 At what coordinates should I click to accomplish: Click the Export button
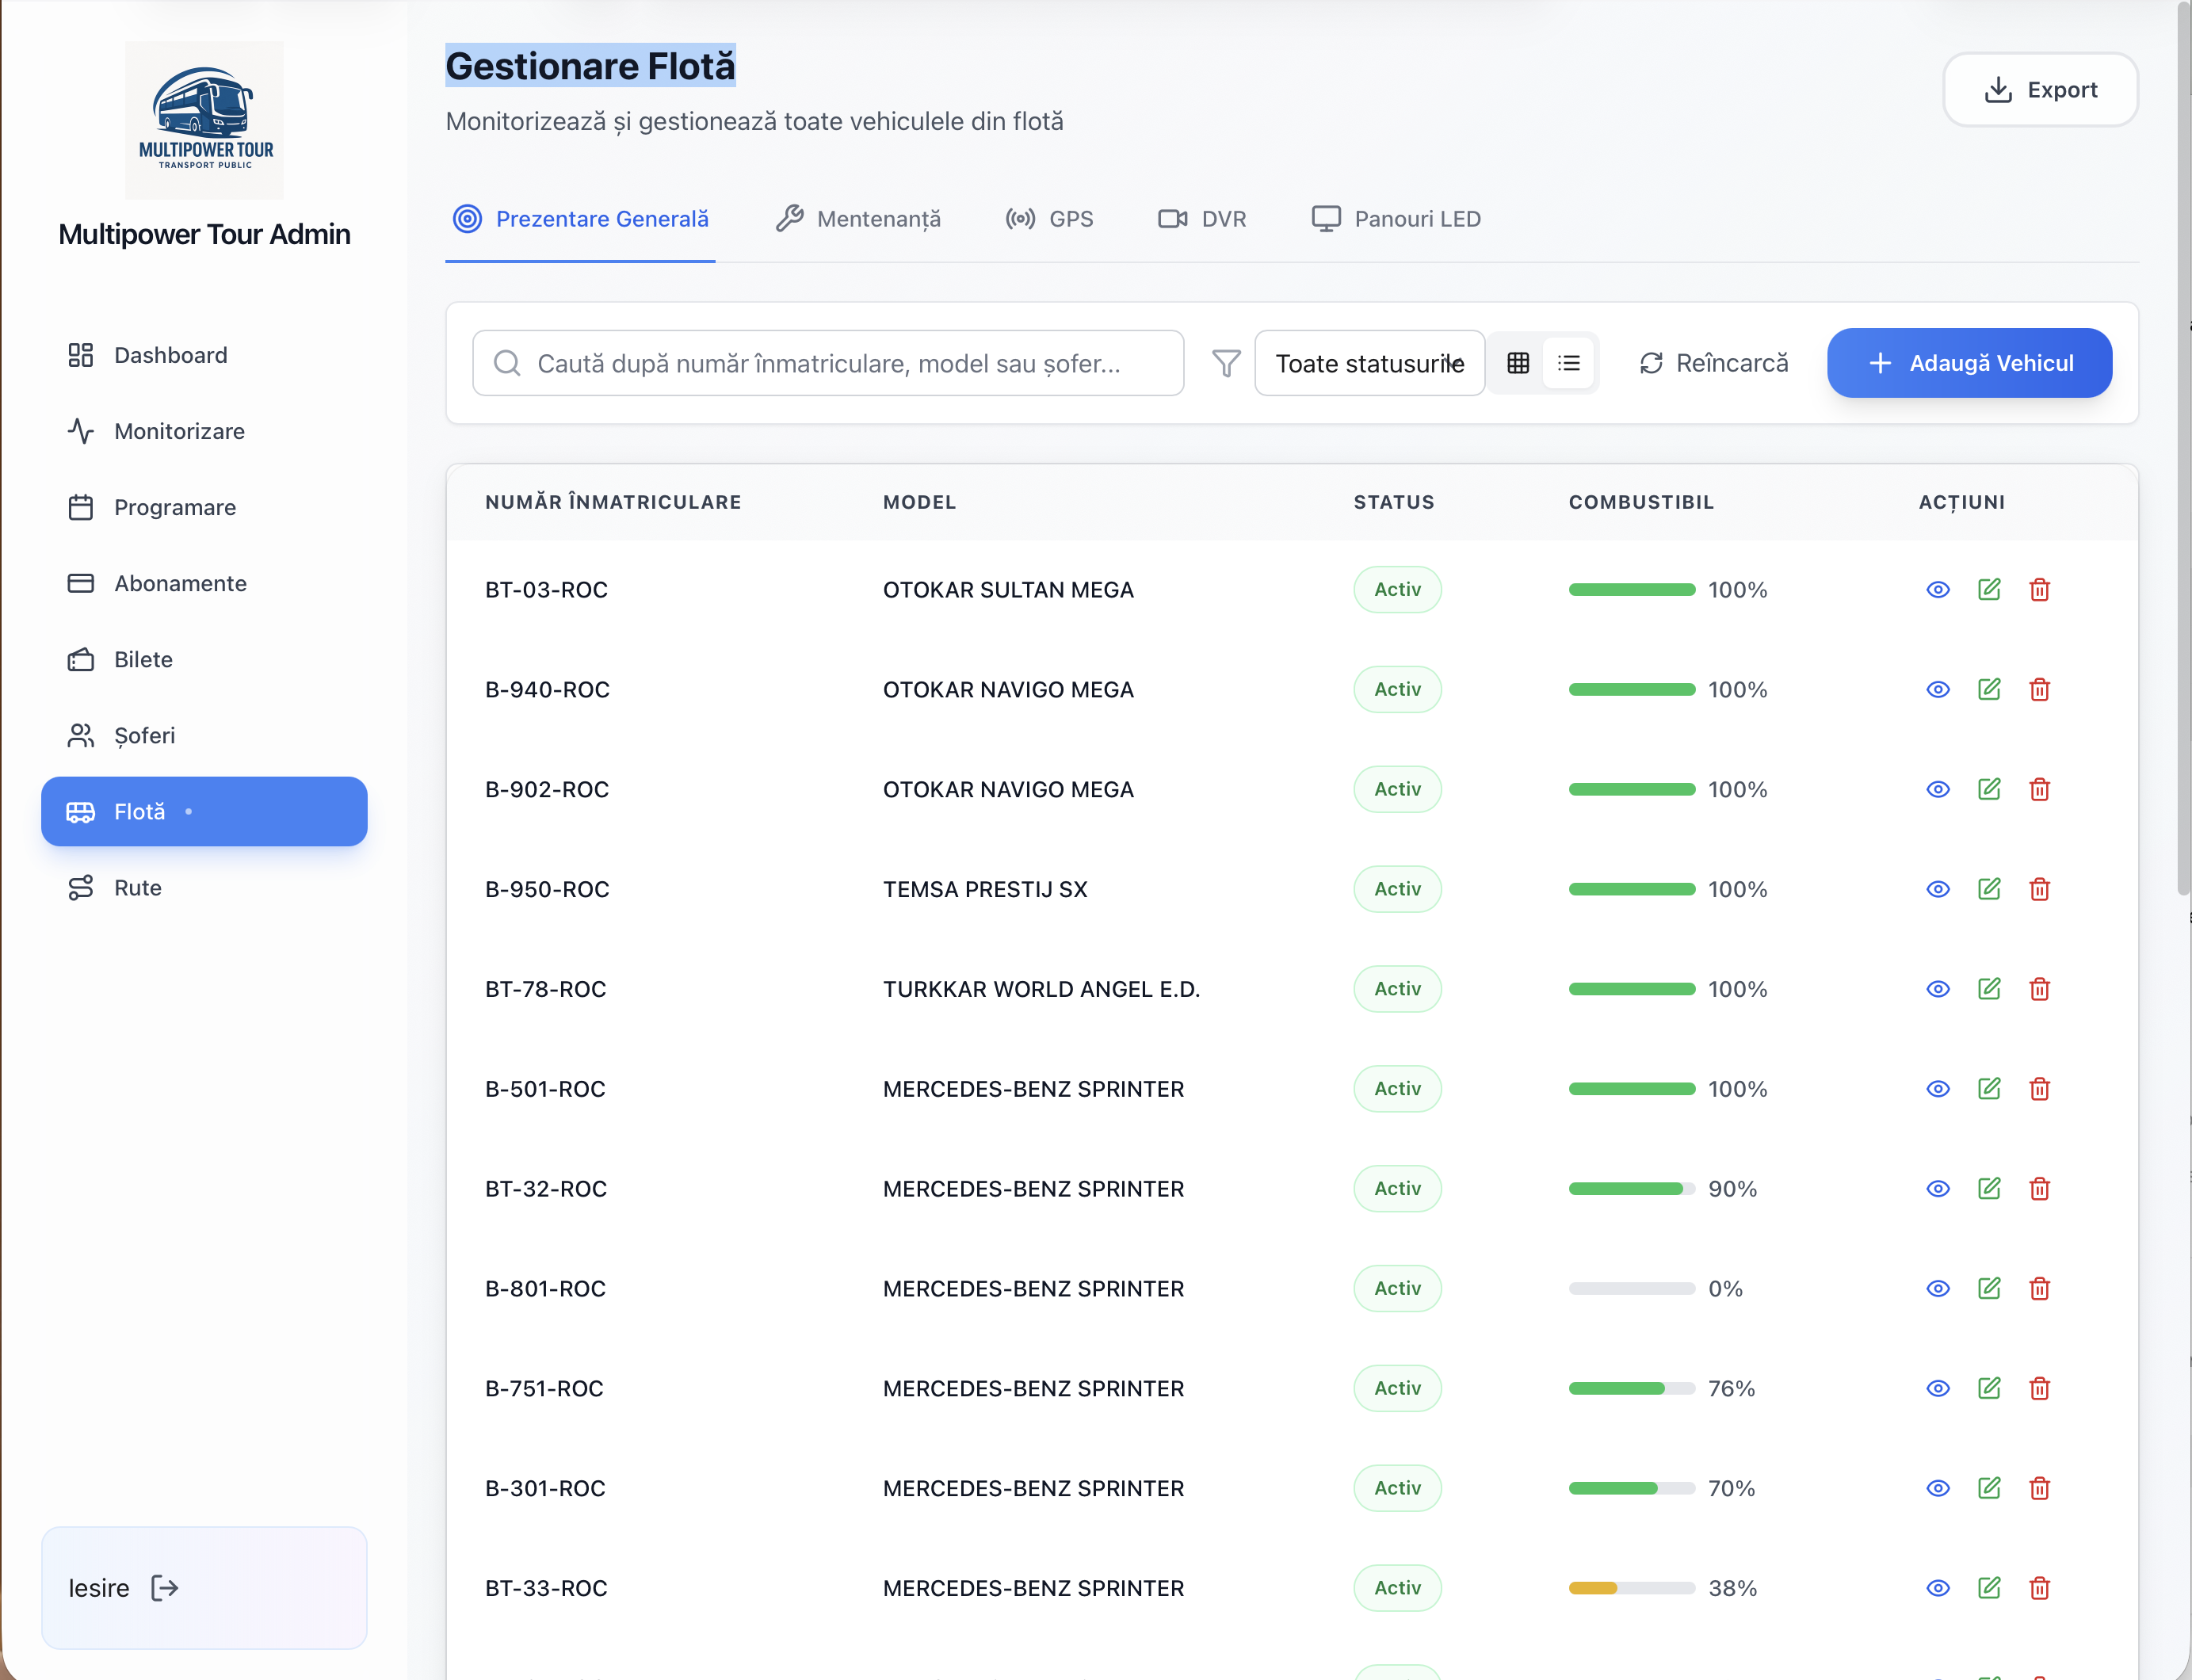[2040, 90]
